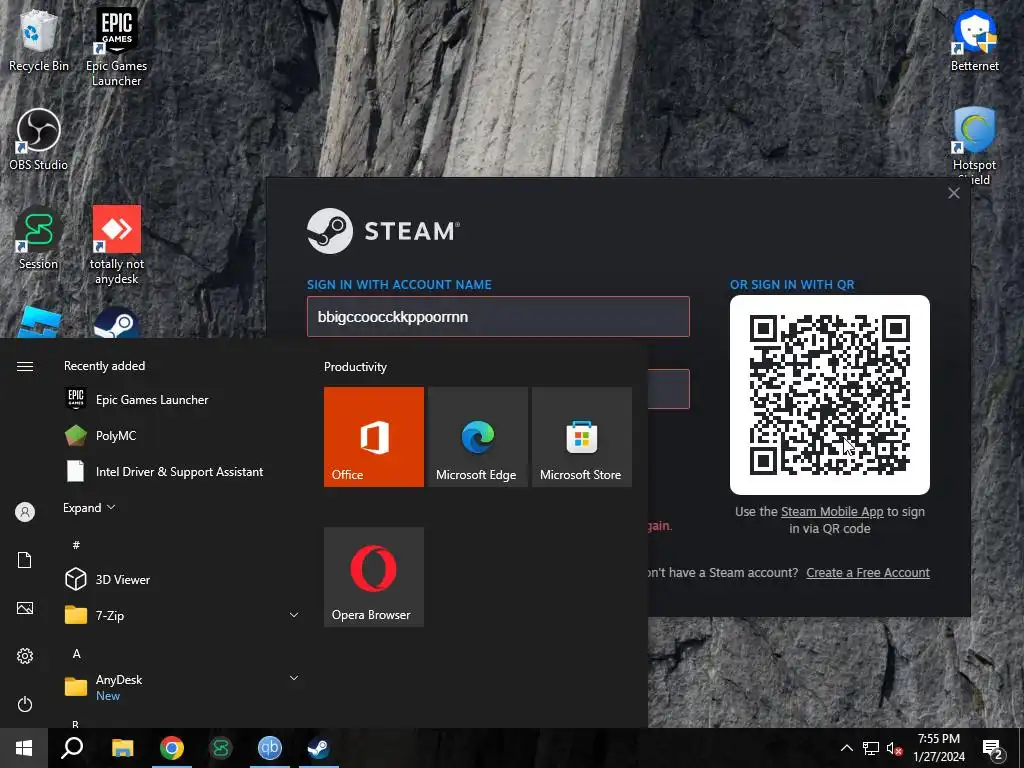The height and width of the screenshot is (768, 1024).
Task: Open network status tray icon
Action: (x=871, y=748)
